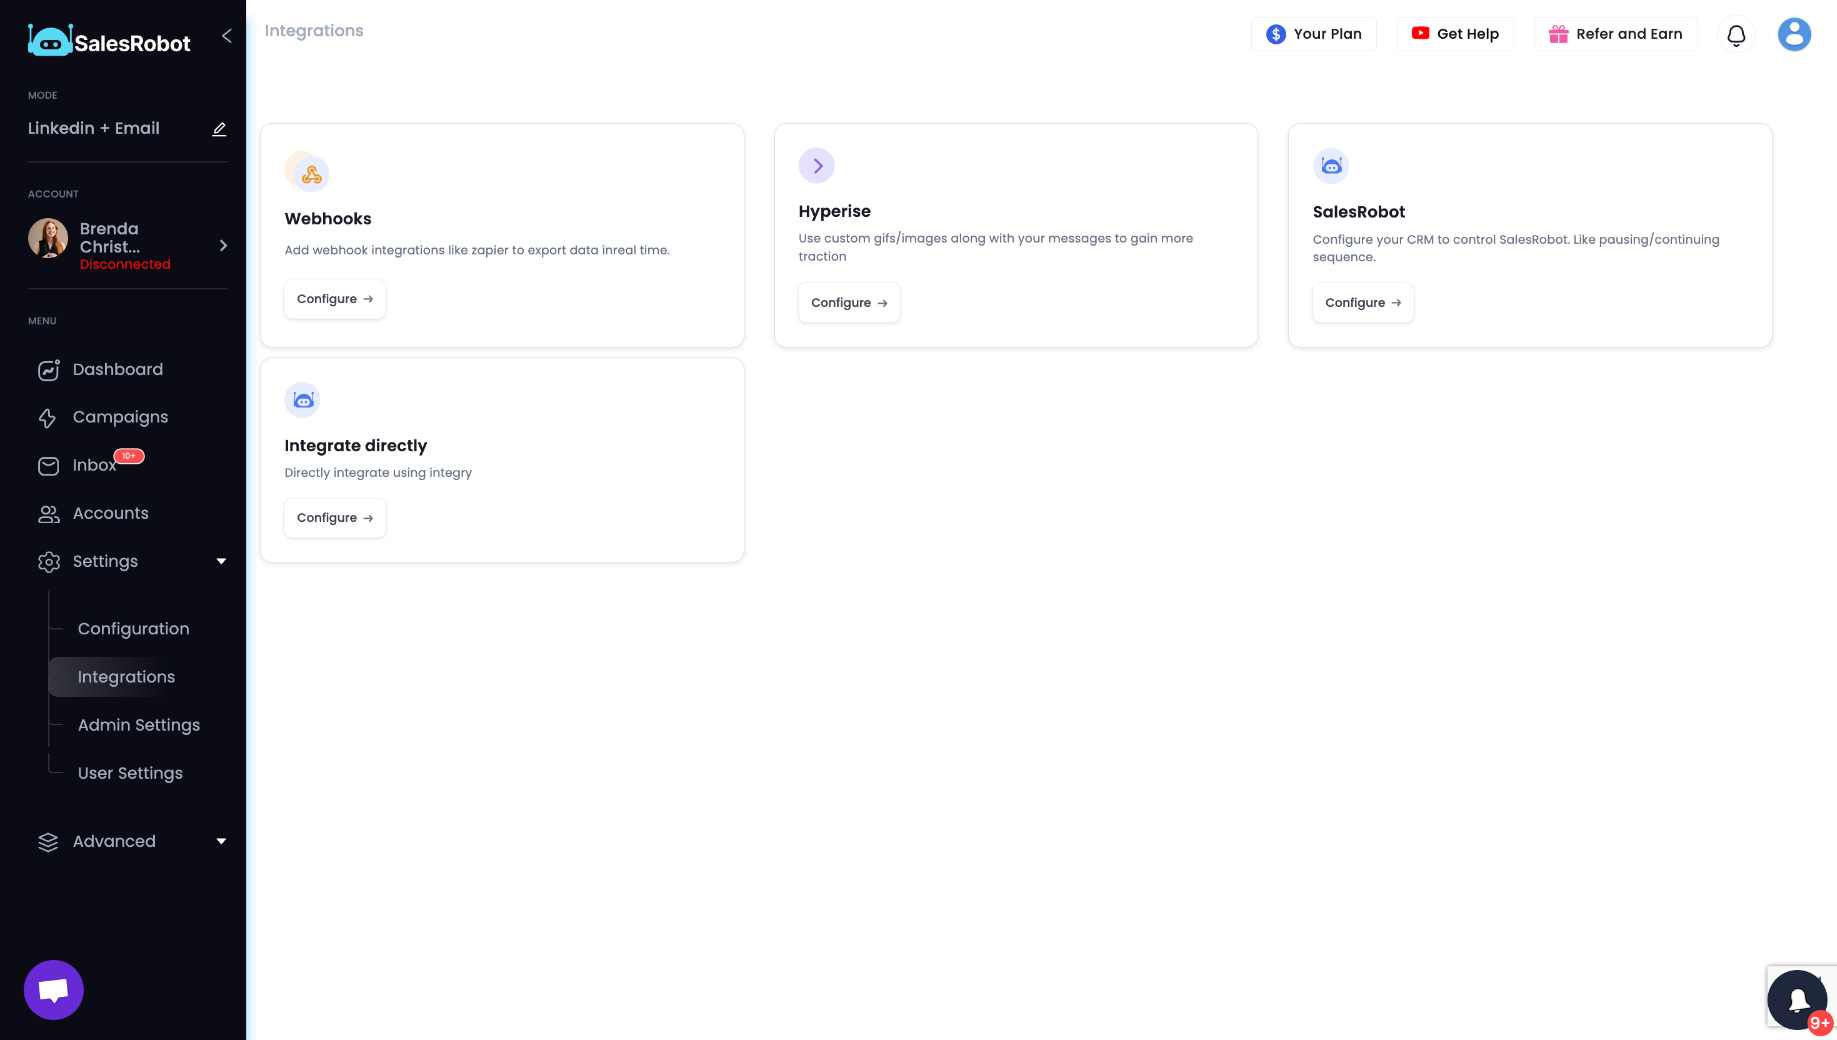The image size is (1837, 1040).
Task: Open the Dashboard from the sidebar
Action: pos(117,369)
